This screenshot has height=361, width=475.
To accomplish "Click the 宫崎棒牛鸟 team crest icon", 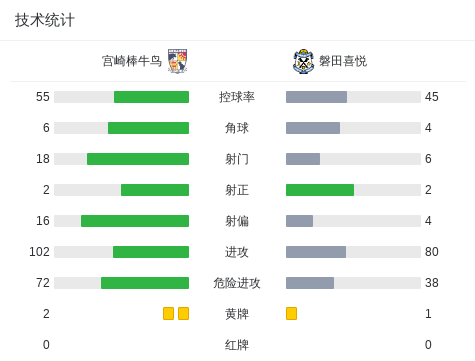I will point(177,61).
